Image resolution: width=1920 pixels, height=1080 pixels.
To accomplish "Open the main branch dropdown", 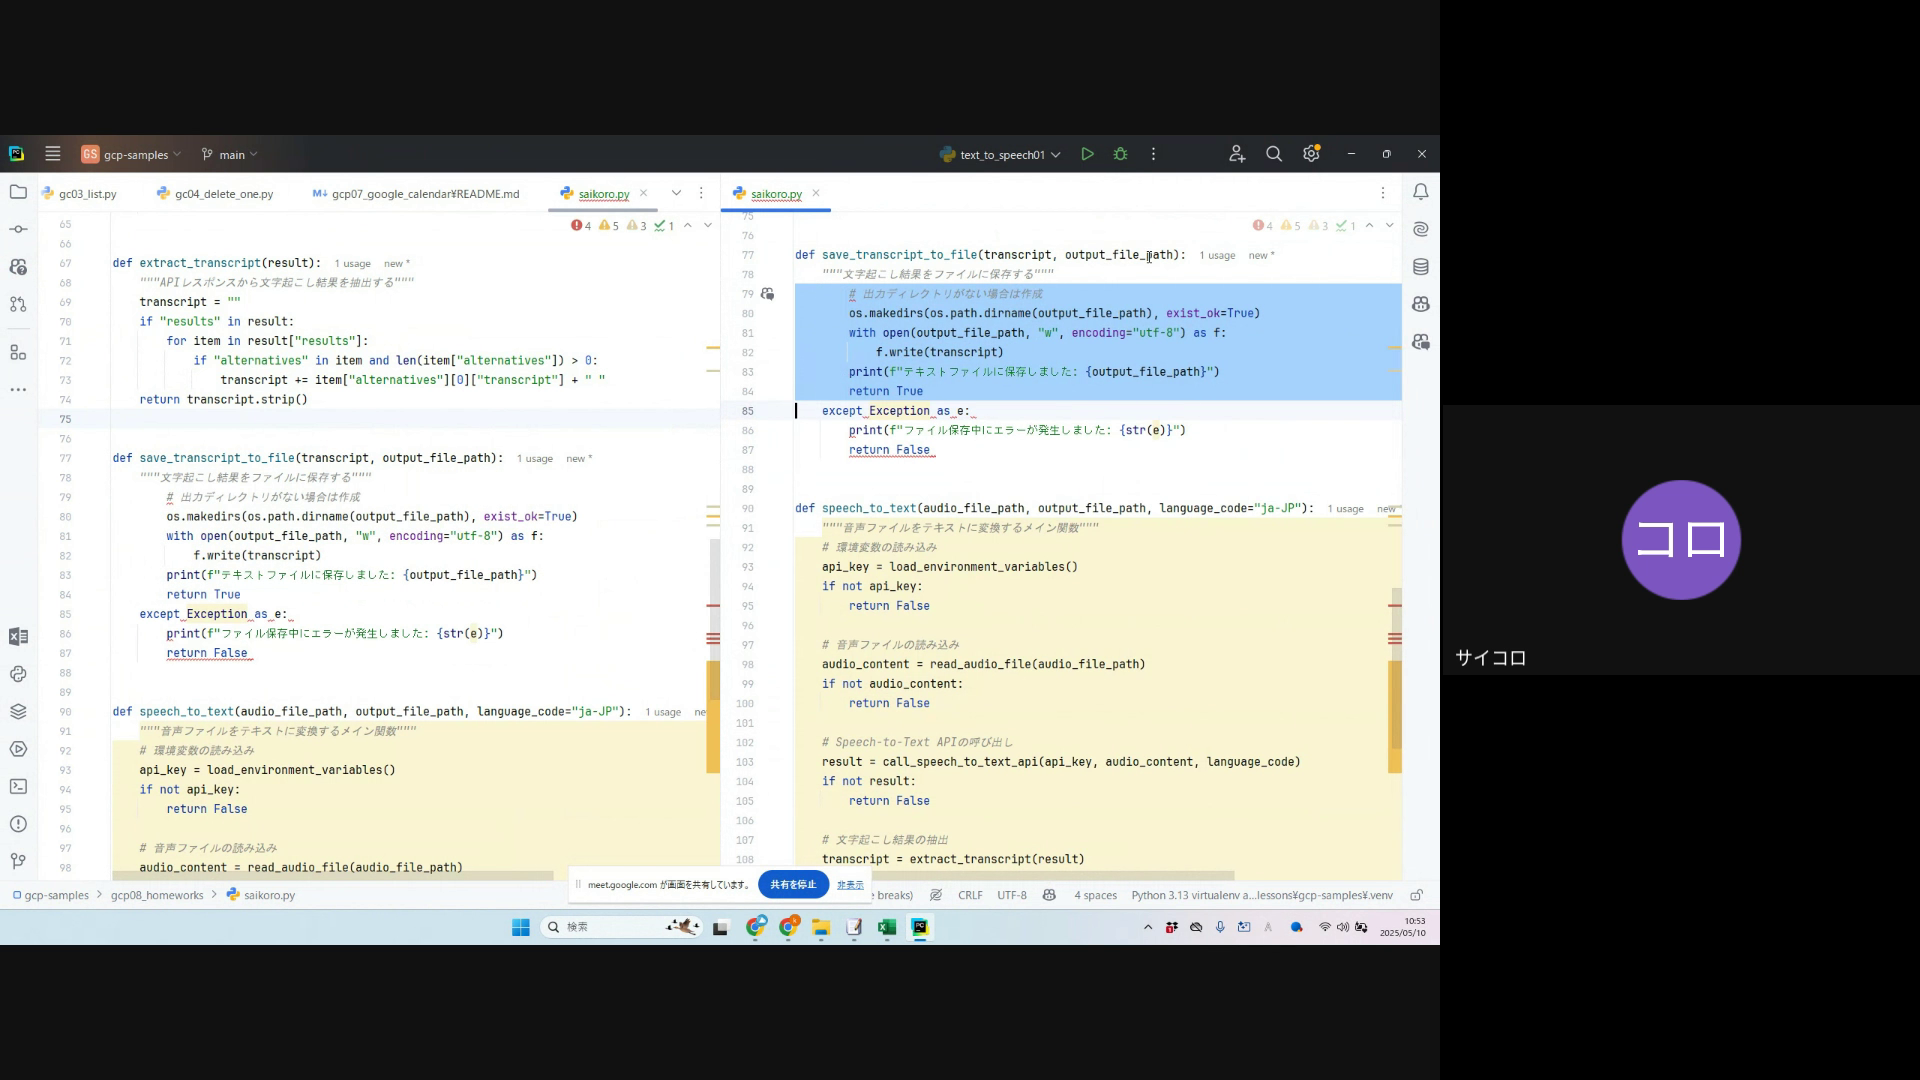I will 230,155.
